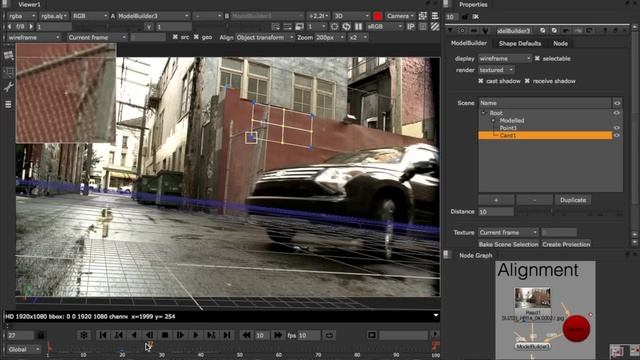Click the red record button in viewer toolbar
Viewport: 640px width, 360px height.
[378, 16]
